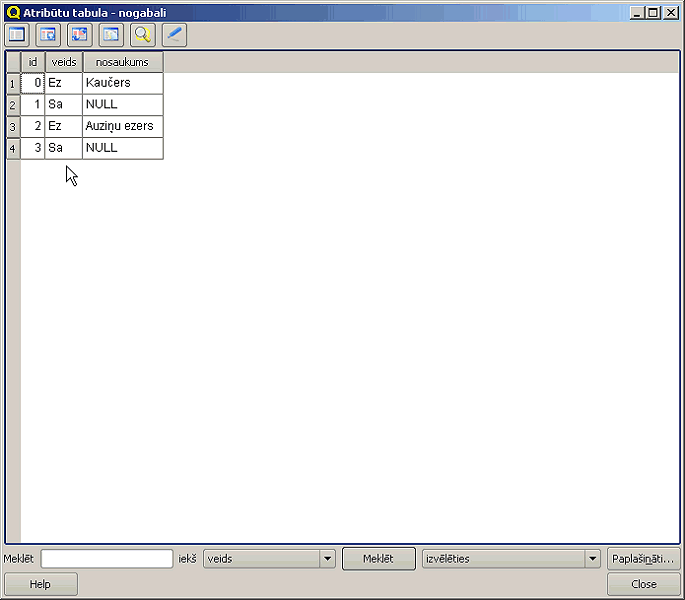Open the 'izvēlēties' dropdown
The image size is (685, 600).
tap(510, 558)
